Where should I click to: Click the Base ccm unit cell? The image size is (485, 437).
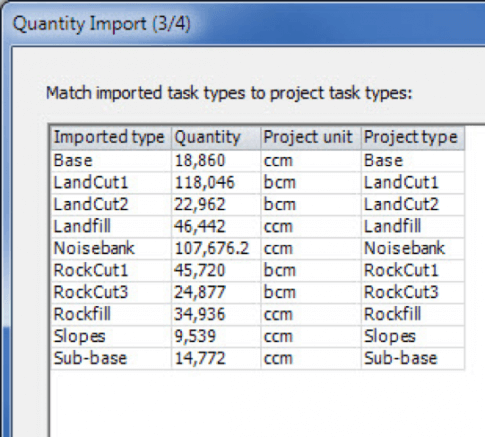311,161
